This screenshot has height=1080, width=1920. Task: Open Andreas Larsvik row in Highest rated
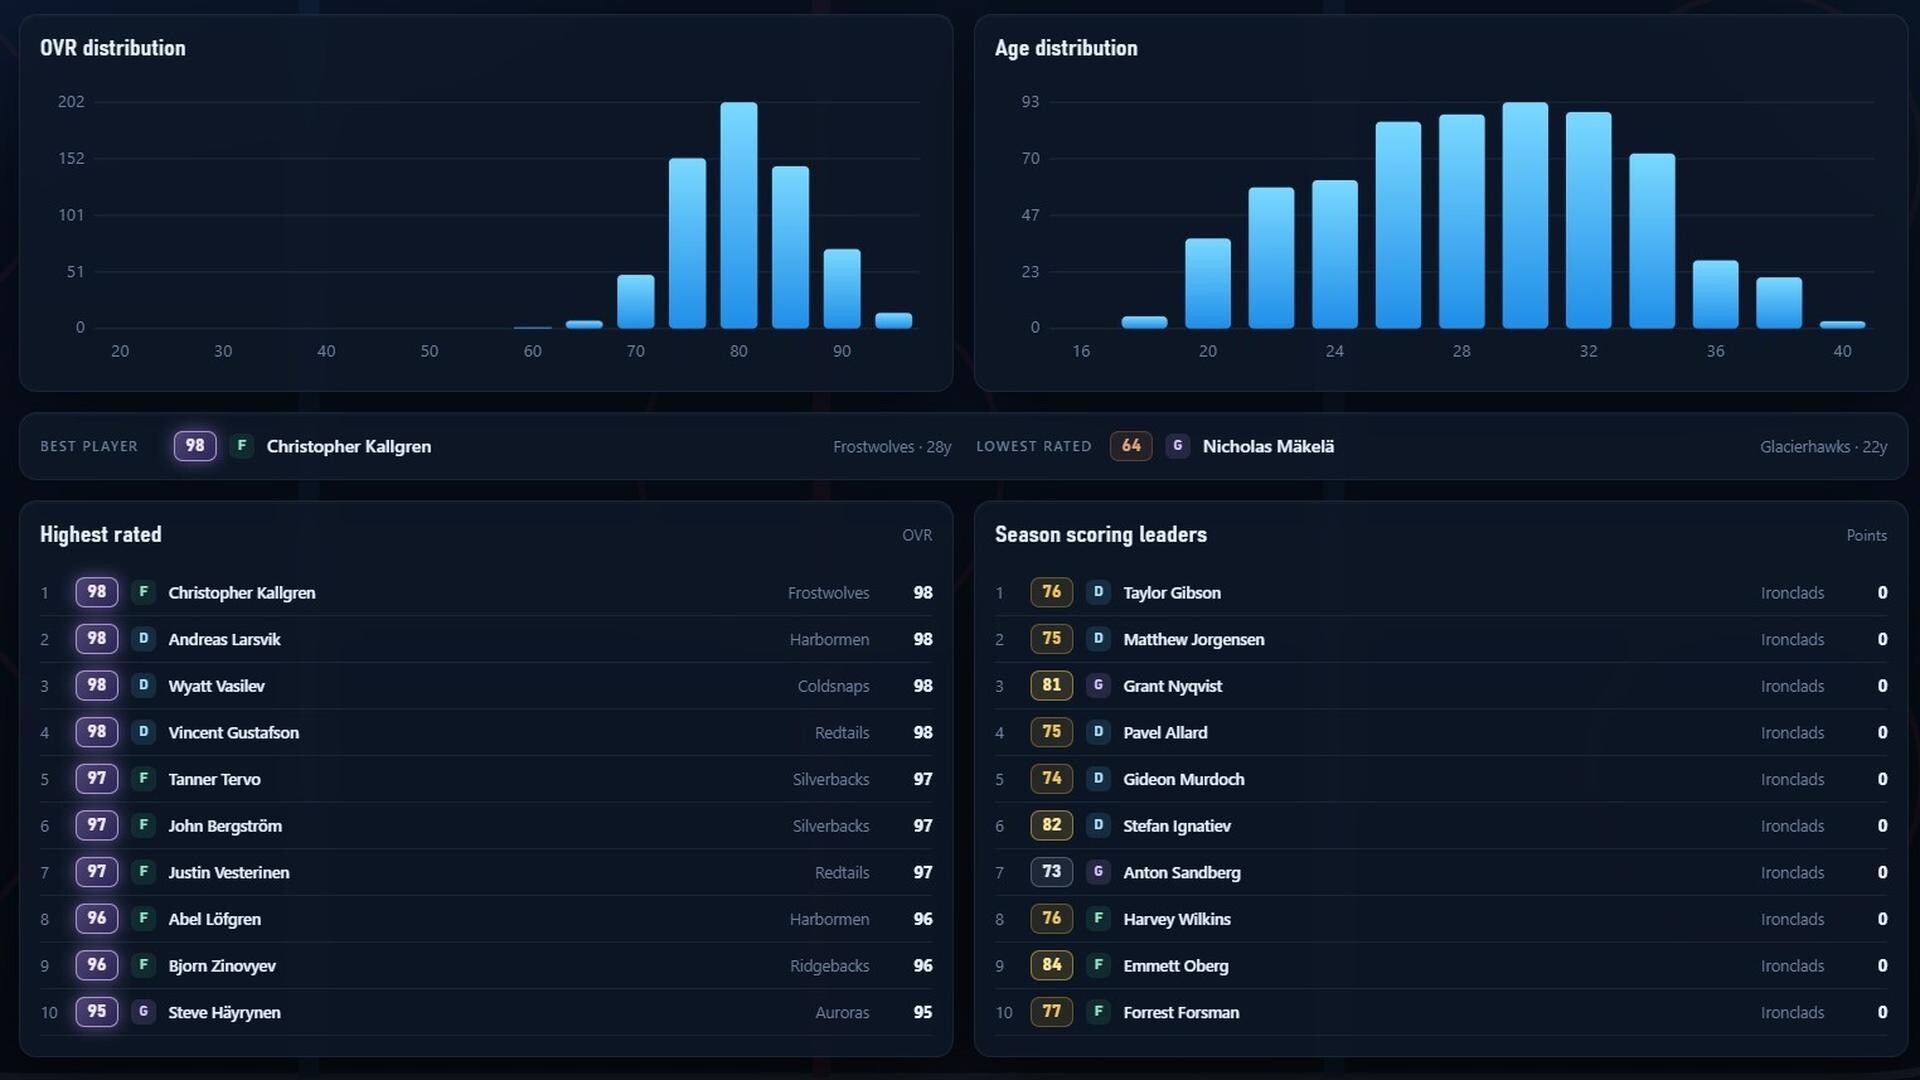[x=486, y=639]
